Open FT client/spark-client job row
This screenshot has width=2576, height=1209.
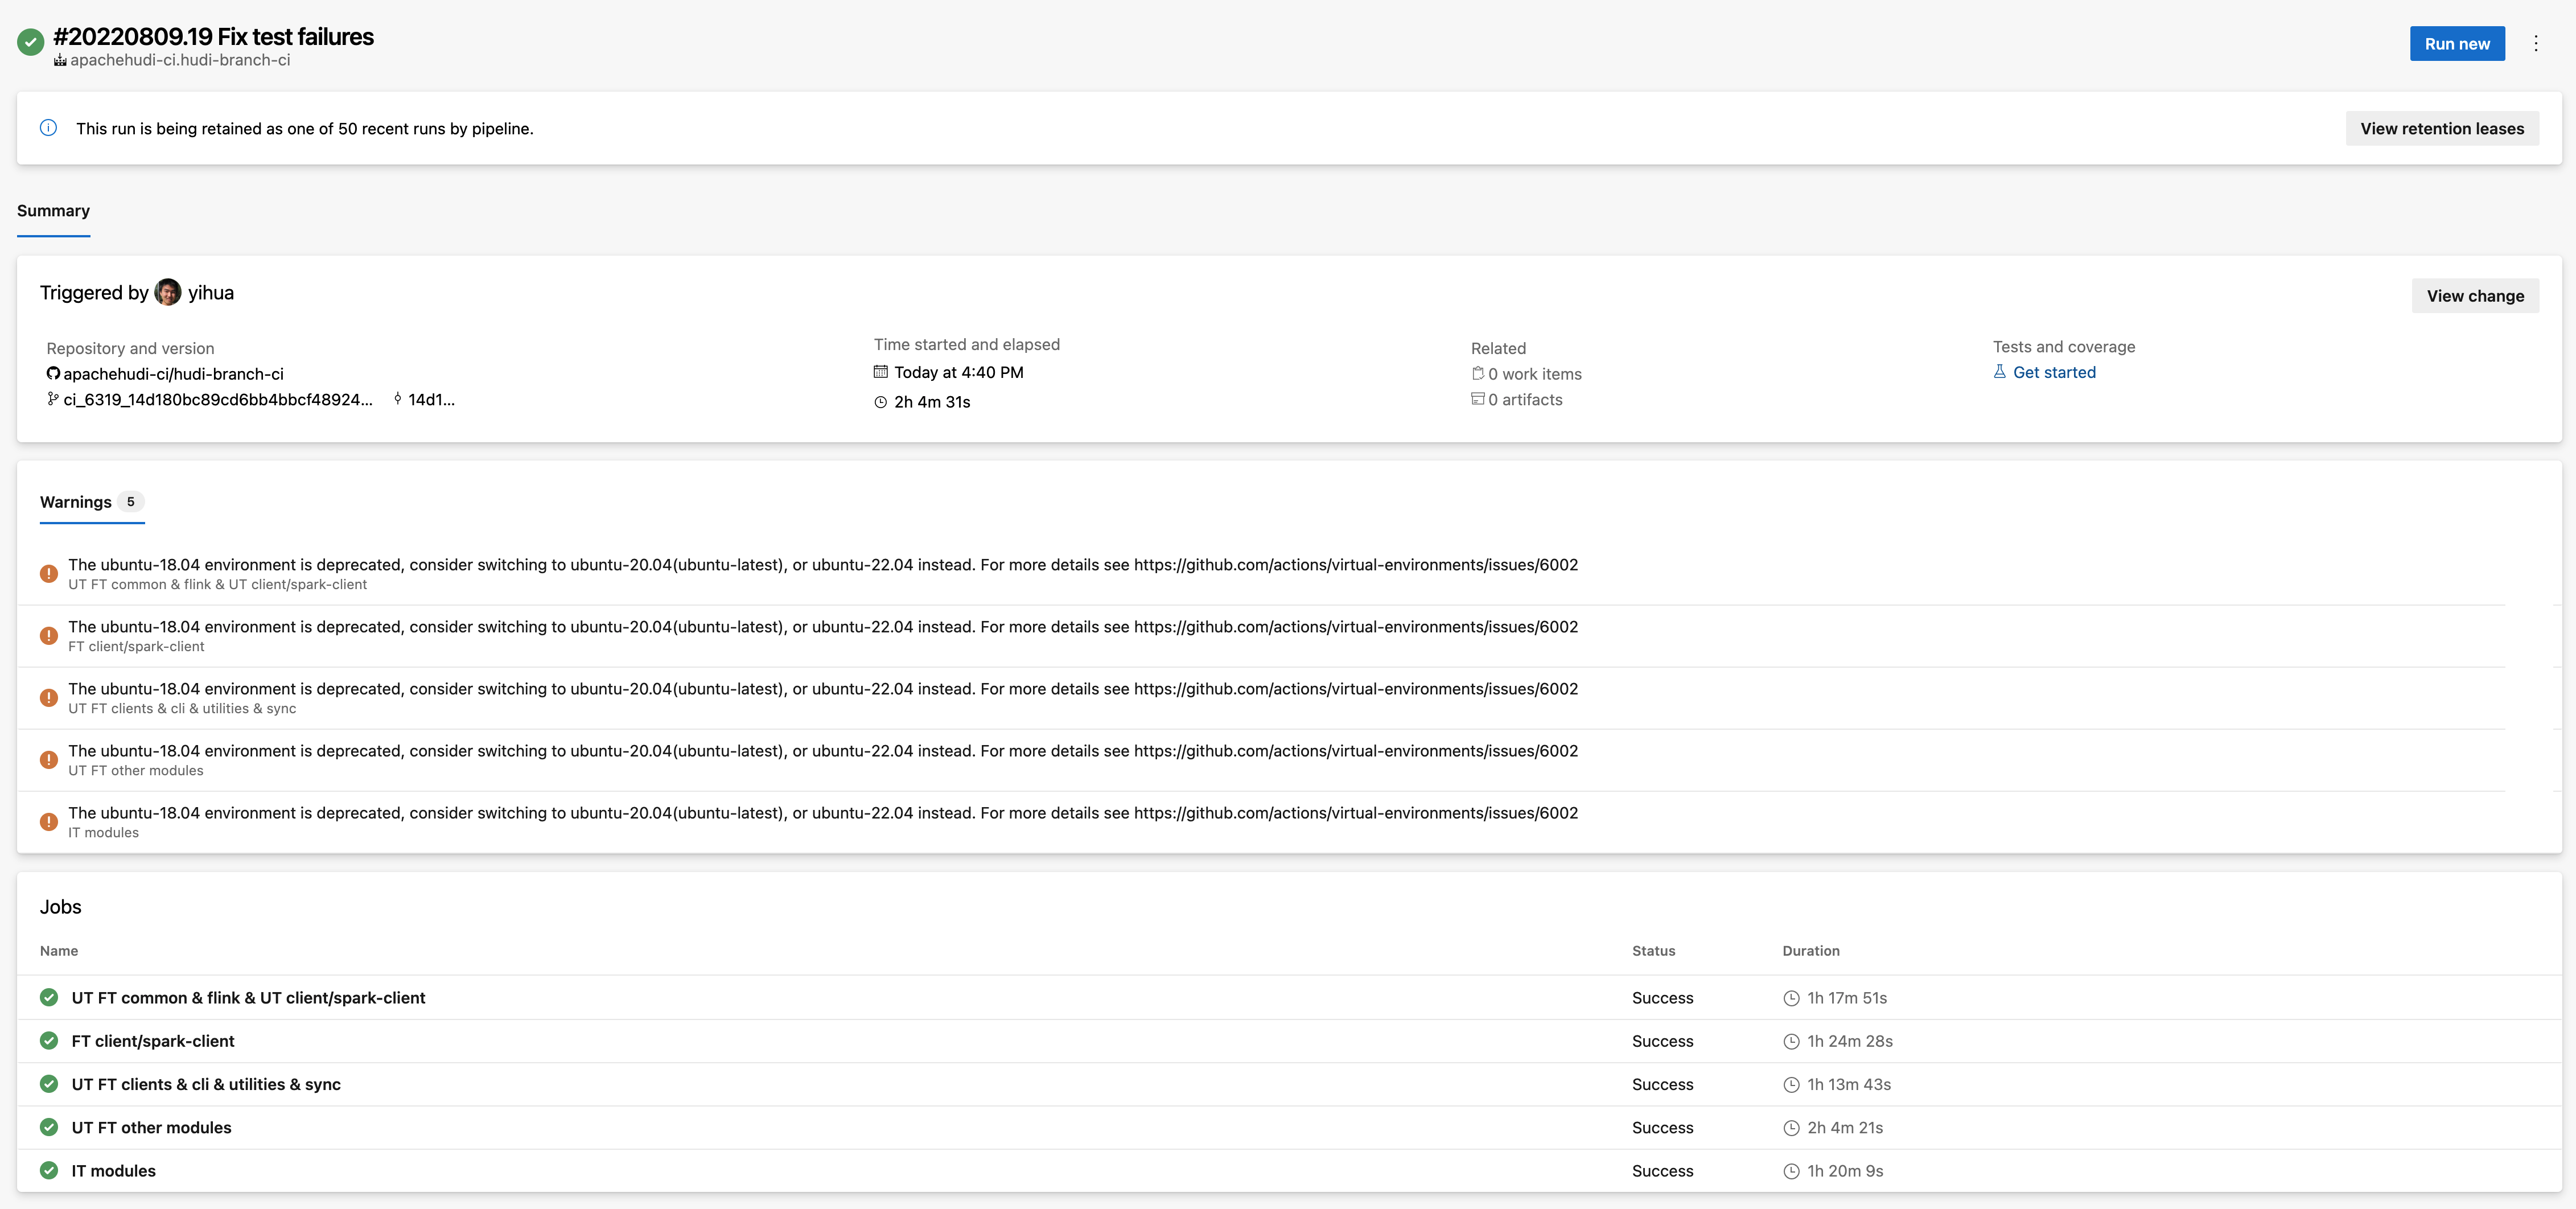153,1041
